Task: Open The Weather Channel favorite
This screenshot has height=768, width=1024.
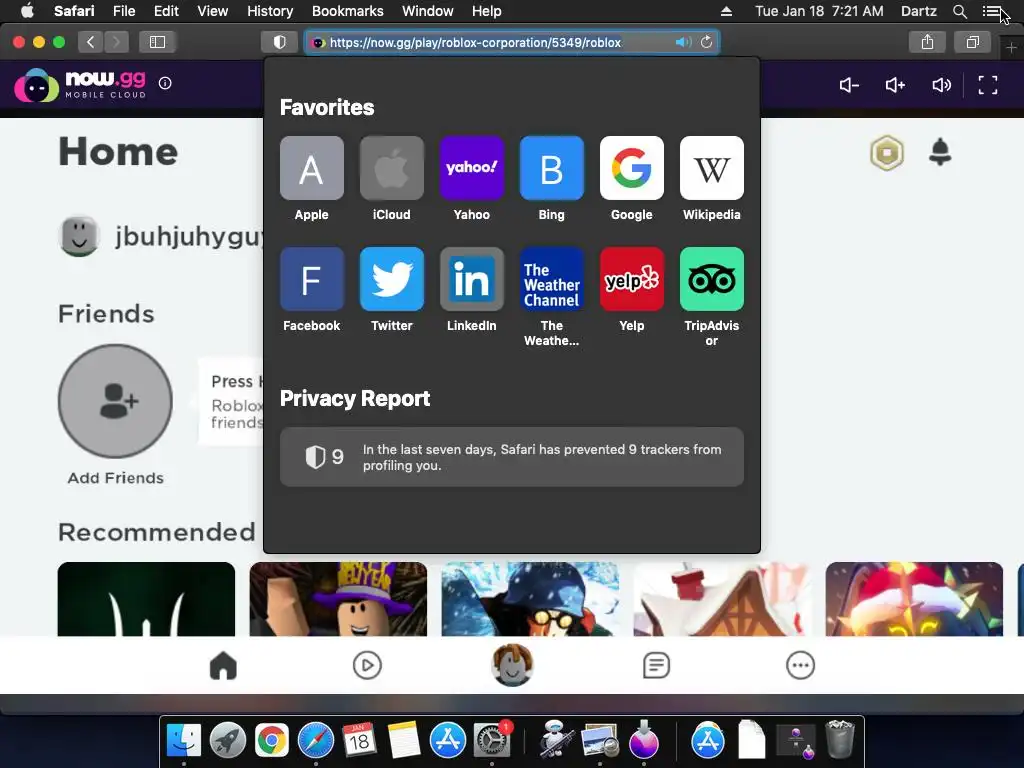Action: [552, 279]
